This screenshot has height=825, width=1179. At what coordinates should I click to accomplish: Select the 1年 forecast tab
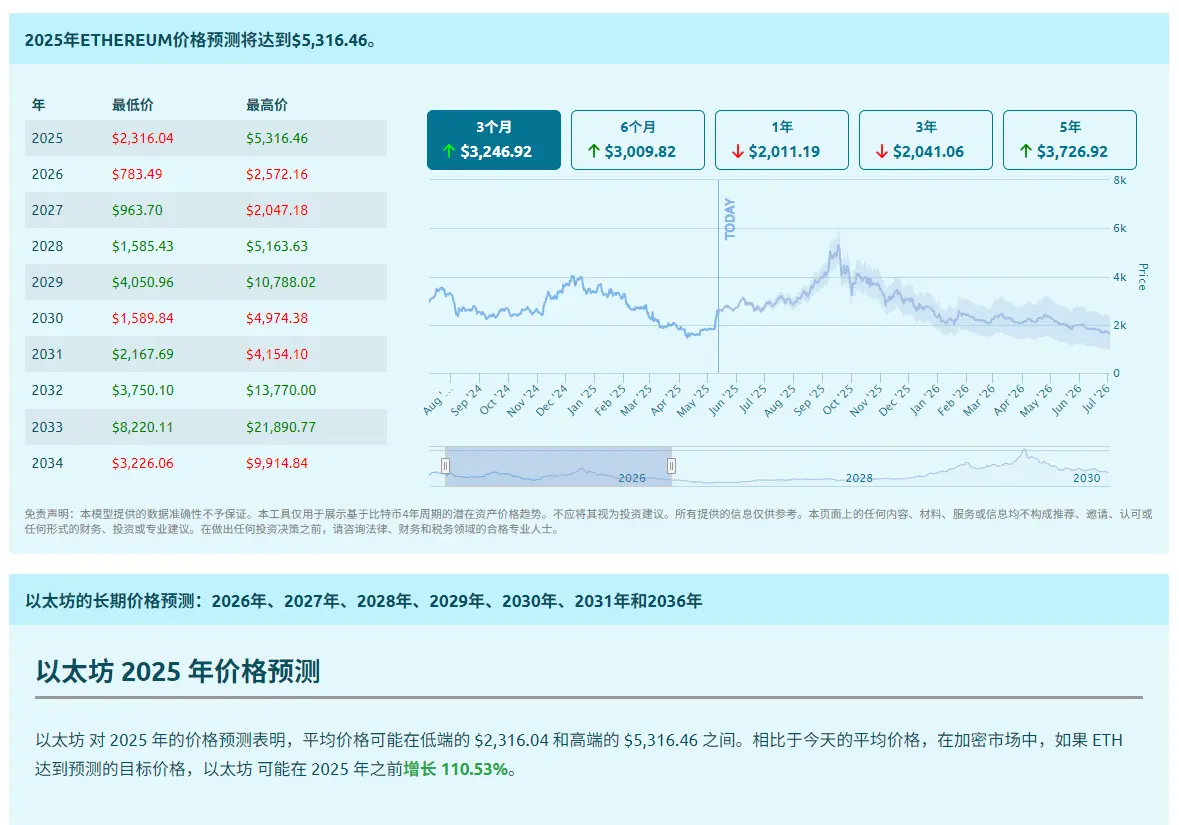click(781, 140)
